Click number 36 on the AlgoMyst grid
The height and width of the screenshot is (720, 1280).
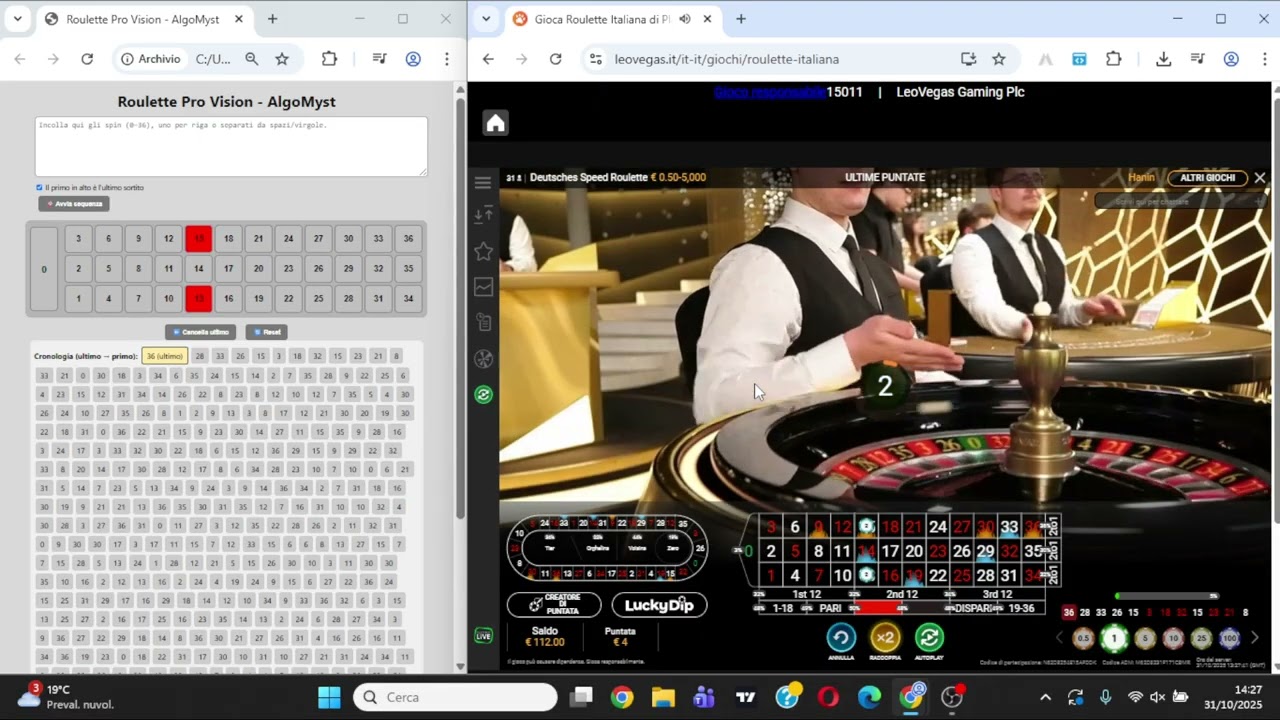point(408,238)
